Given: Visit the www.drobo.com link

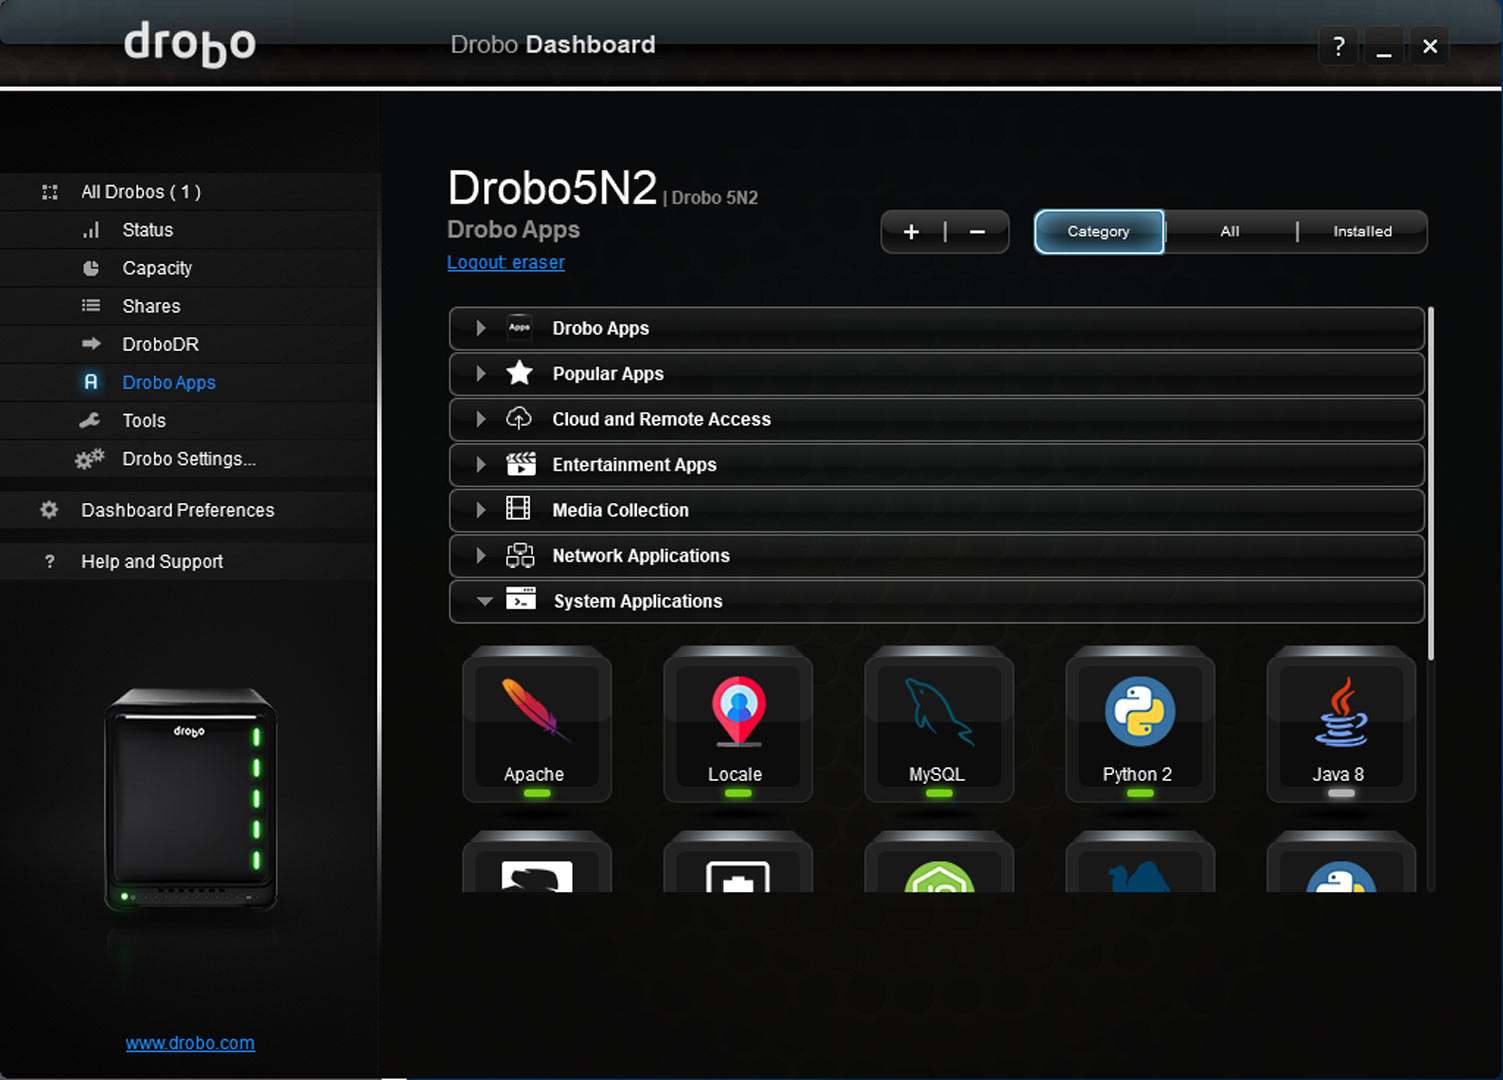Looking at the screenshot, I should (190, 1043).
